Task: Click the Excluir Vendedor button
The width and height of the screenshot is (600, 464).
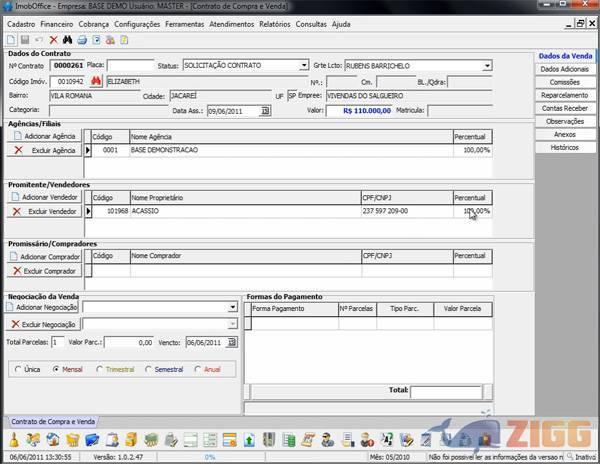Action: pos(44,211)
